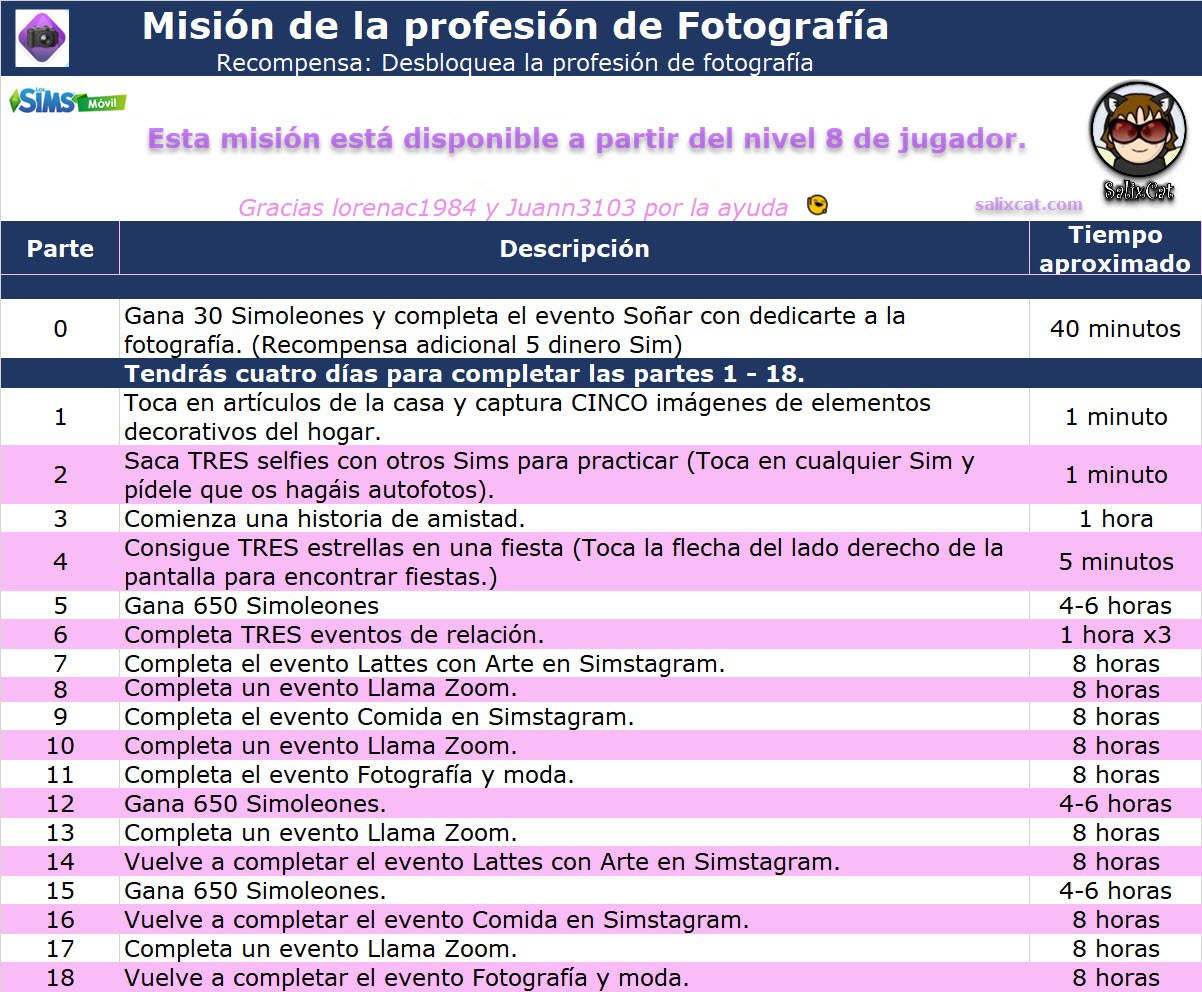Click the 'Tendrás cuatro días' section row
The image size is (1202, 992).
[601, 374]
